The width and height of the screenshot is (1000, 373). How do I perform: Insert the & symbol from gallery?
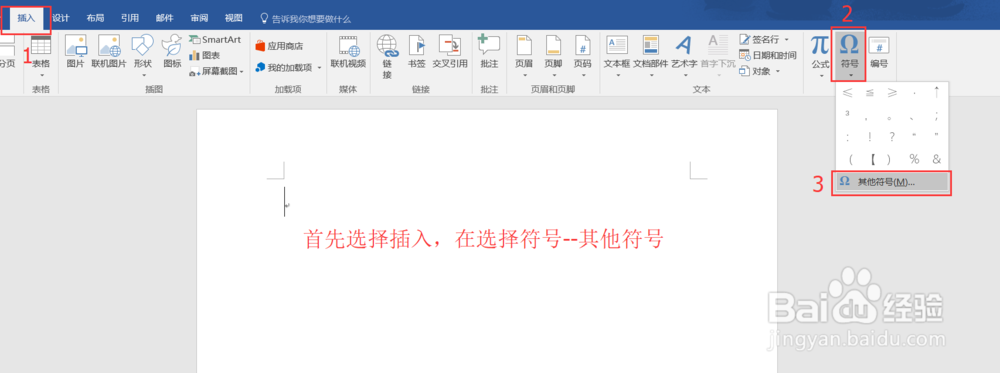936,159
